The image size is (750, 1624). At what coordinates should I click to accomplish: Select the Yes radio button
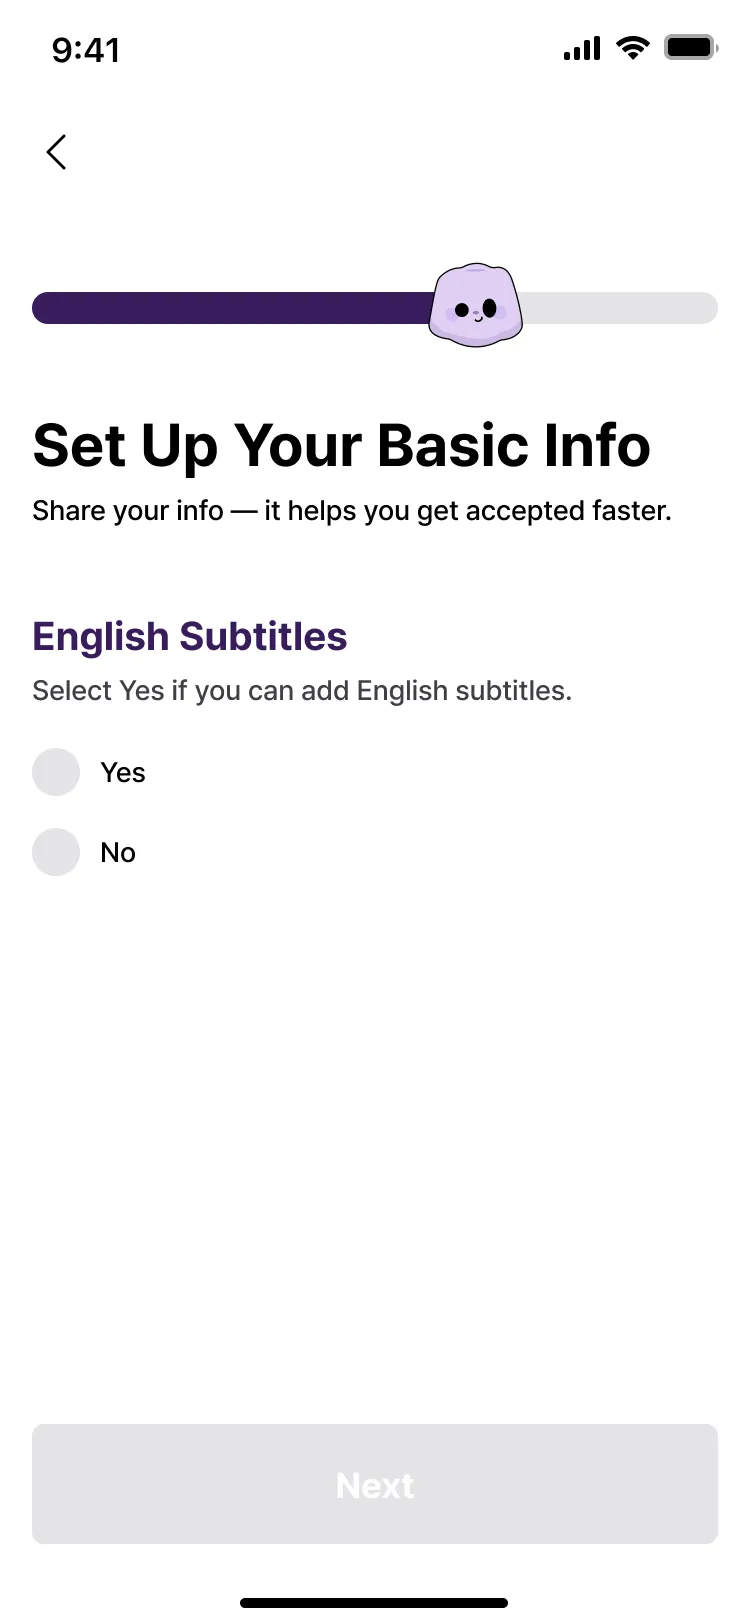56,772
